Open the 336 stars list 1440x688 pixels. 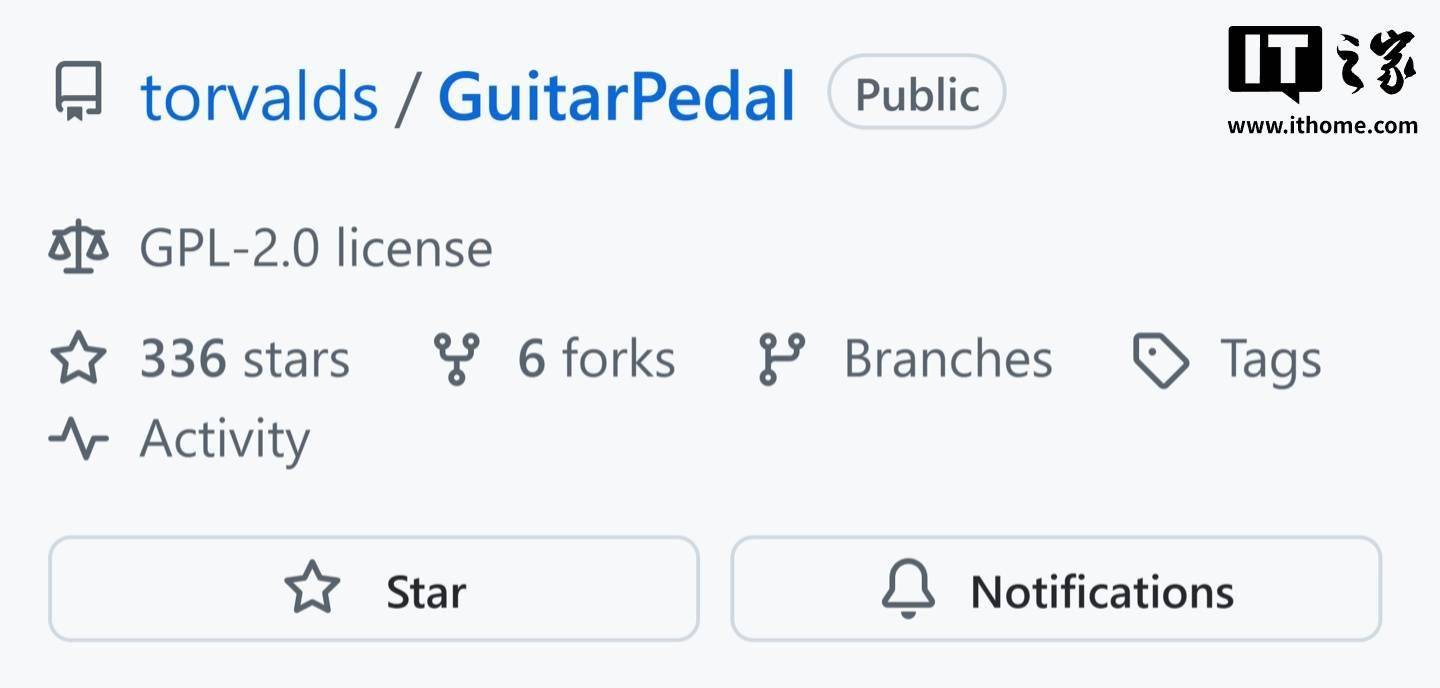tap(245, 360)
